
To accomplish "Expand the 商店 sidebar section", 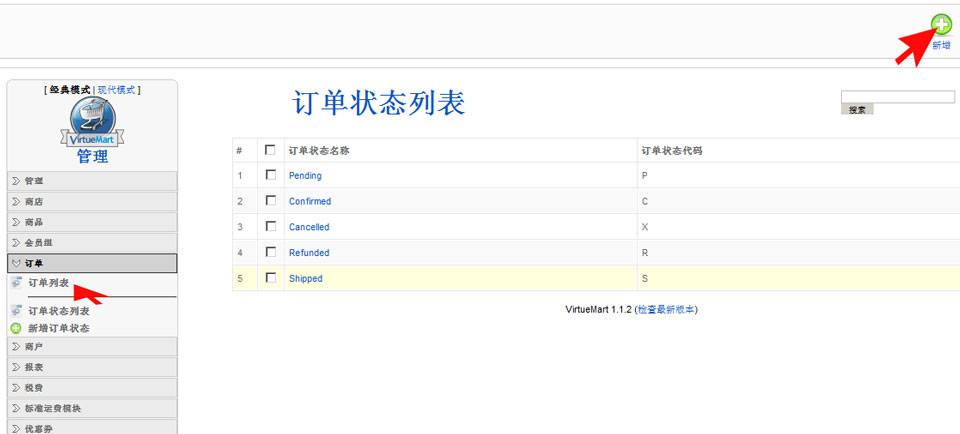I will [92, 201].
